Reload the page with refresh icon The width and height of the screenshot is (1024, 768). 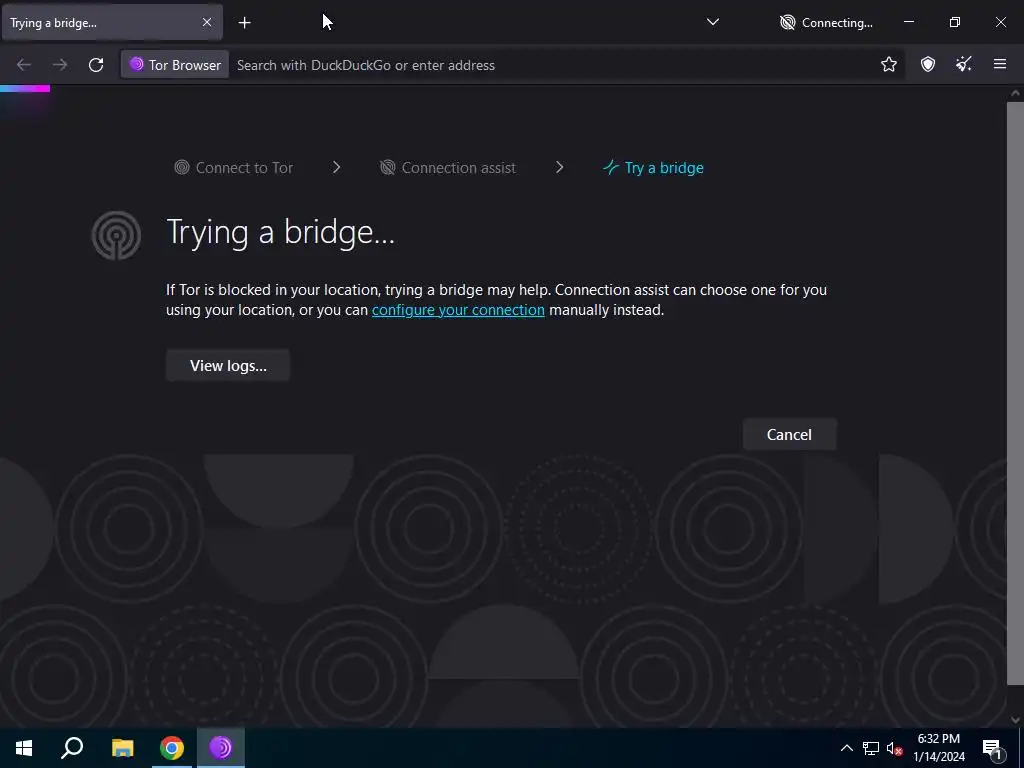[x=96, y=65]
